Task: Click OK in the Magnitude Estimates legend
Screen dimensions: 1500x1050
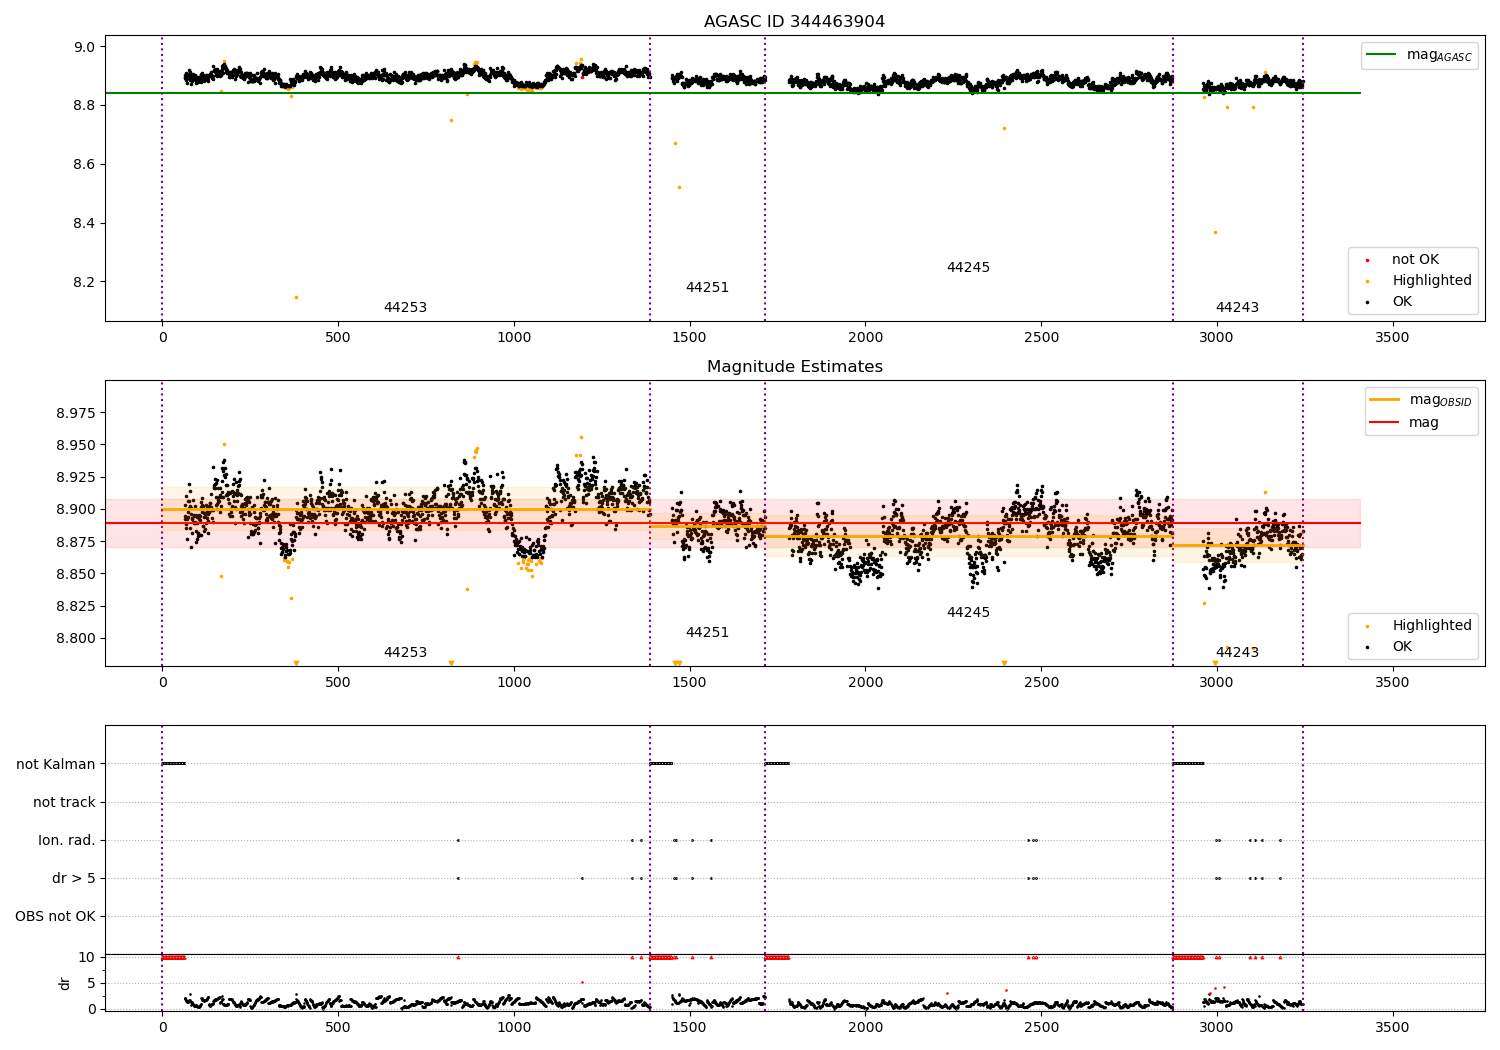Action: [1402, 647]
